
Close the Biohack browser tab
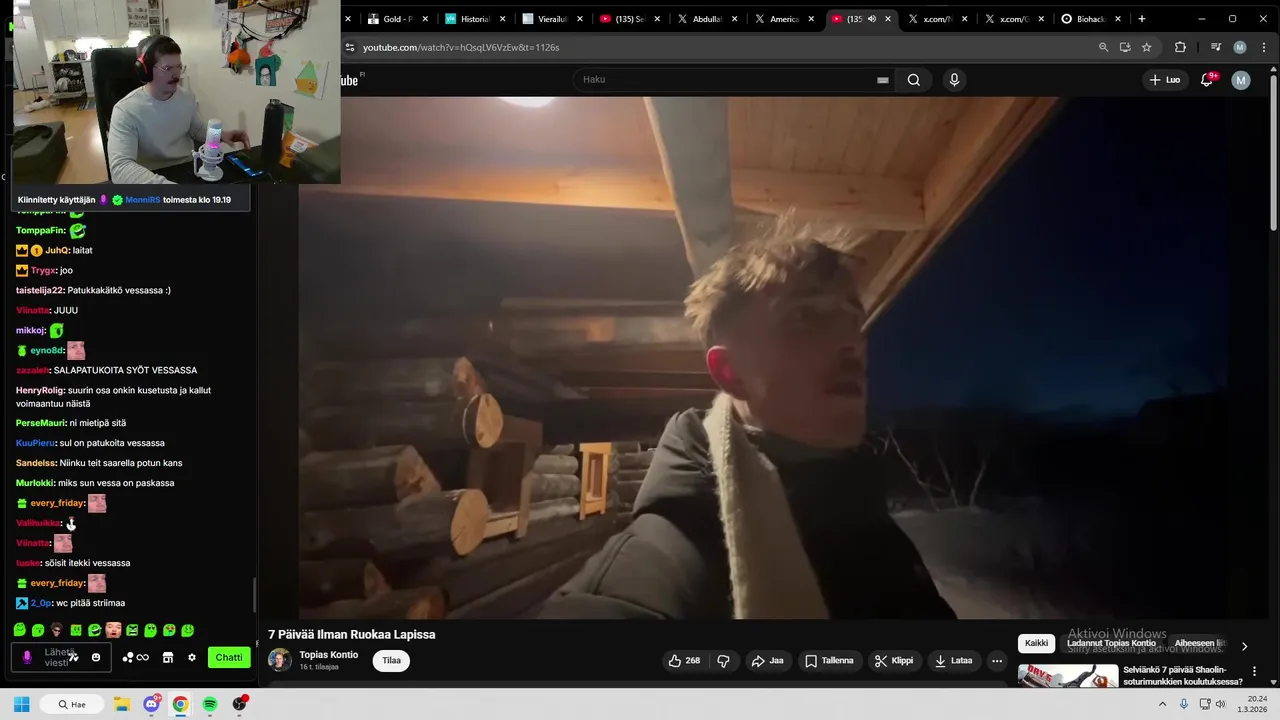(x=1118, y=19)
